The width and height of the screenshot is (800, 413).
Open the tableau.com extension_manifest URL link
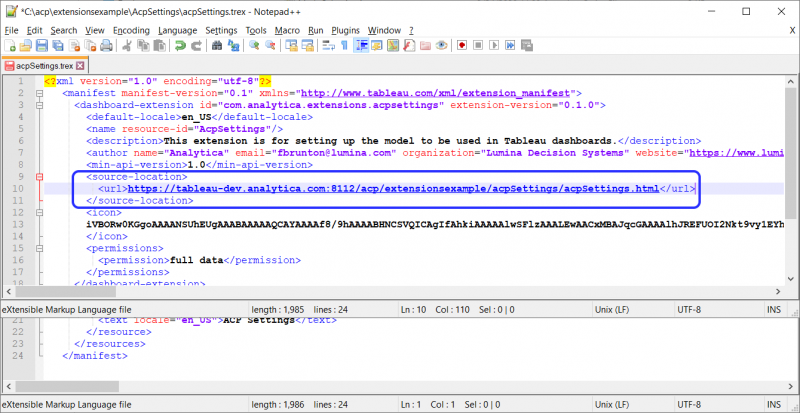pyautogui.click(x=435, y=93)
